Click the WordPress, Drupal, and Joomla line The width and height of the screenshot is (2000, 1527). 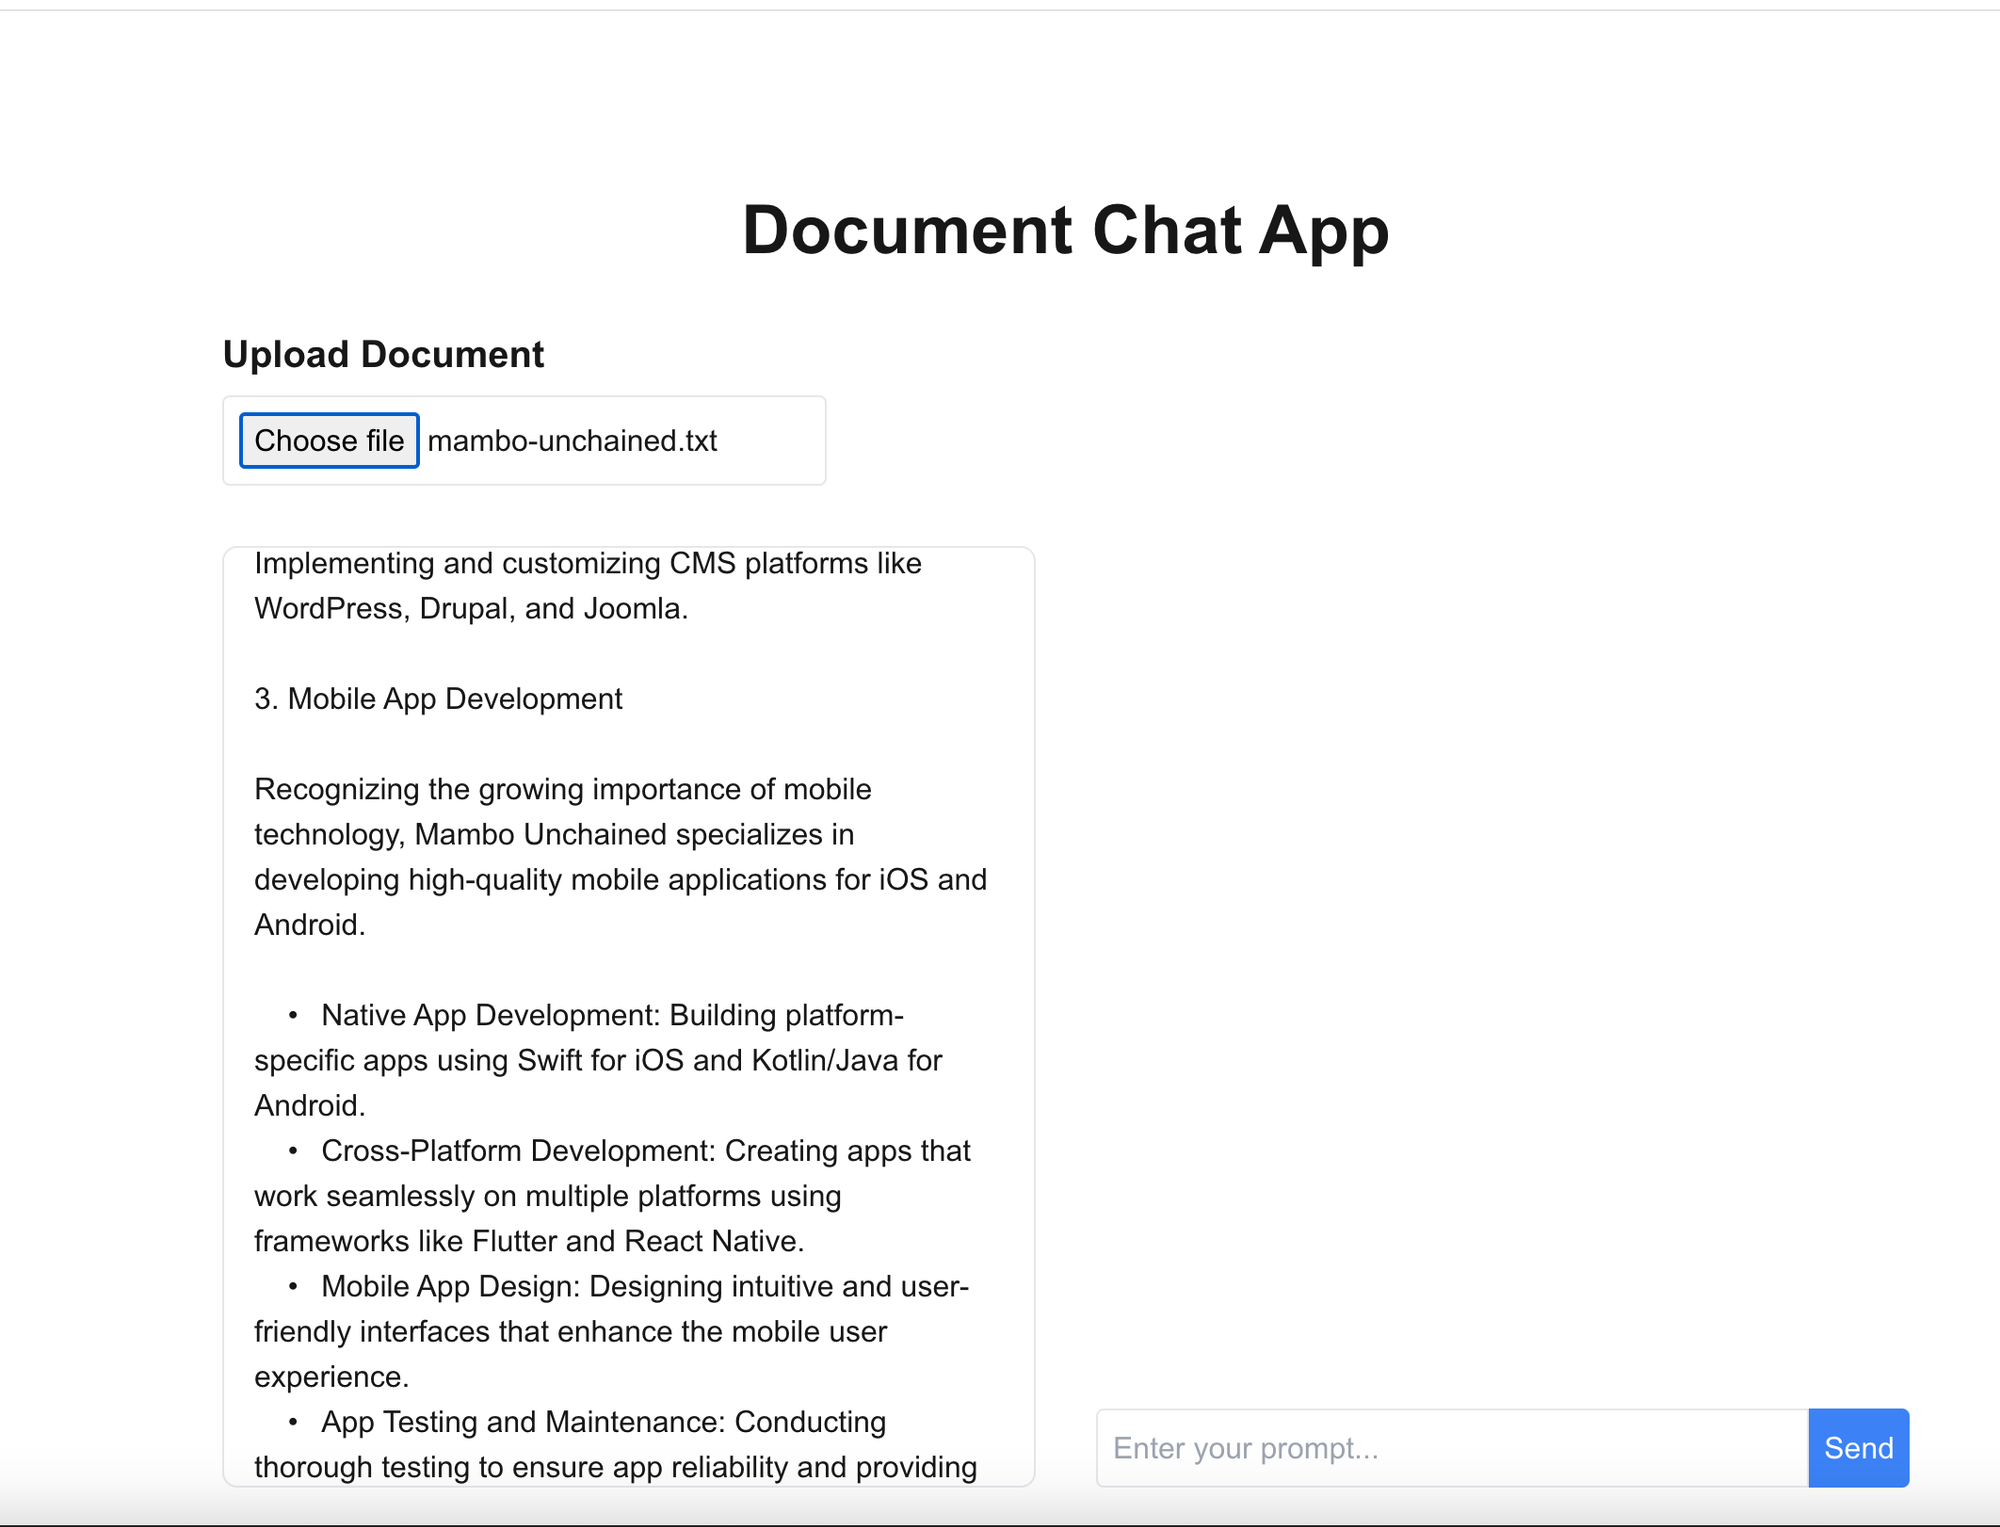tap(471, 609)
